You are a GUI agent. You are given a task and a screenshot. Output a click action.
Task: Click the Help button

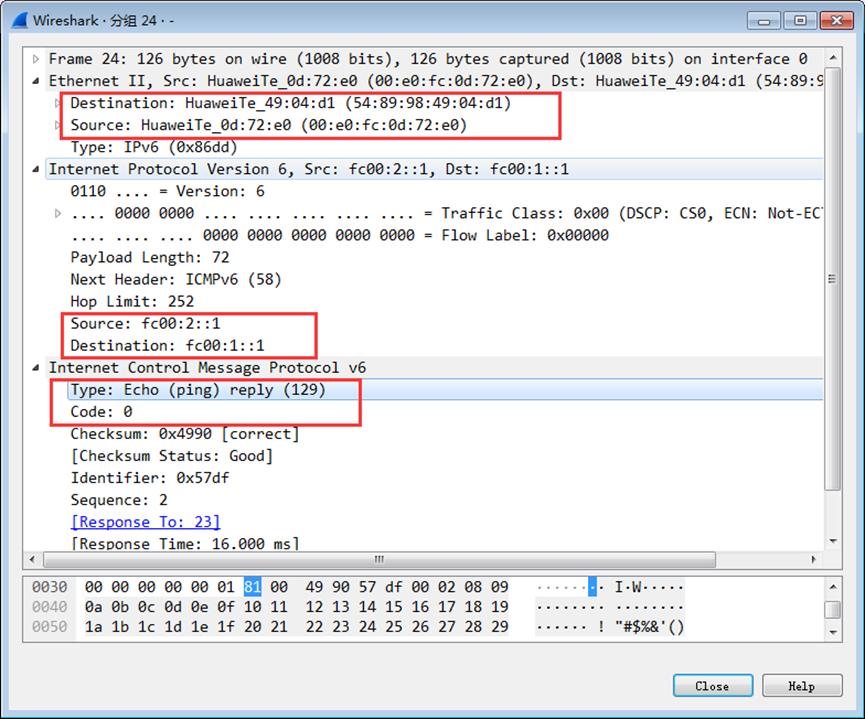tap(802, 686)
